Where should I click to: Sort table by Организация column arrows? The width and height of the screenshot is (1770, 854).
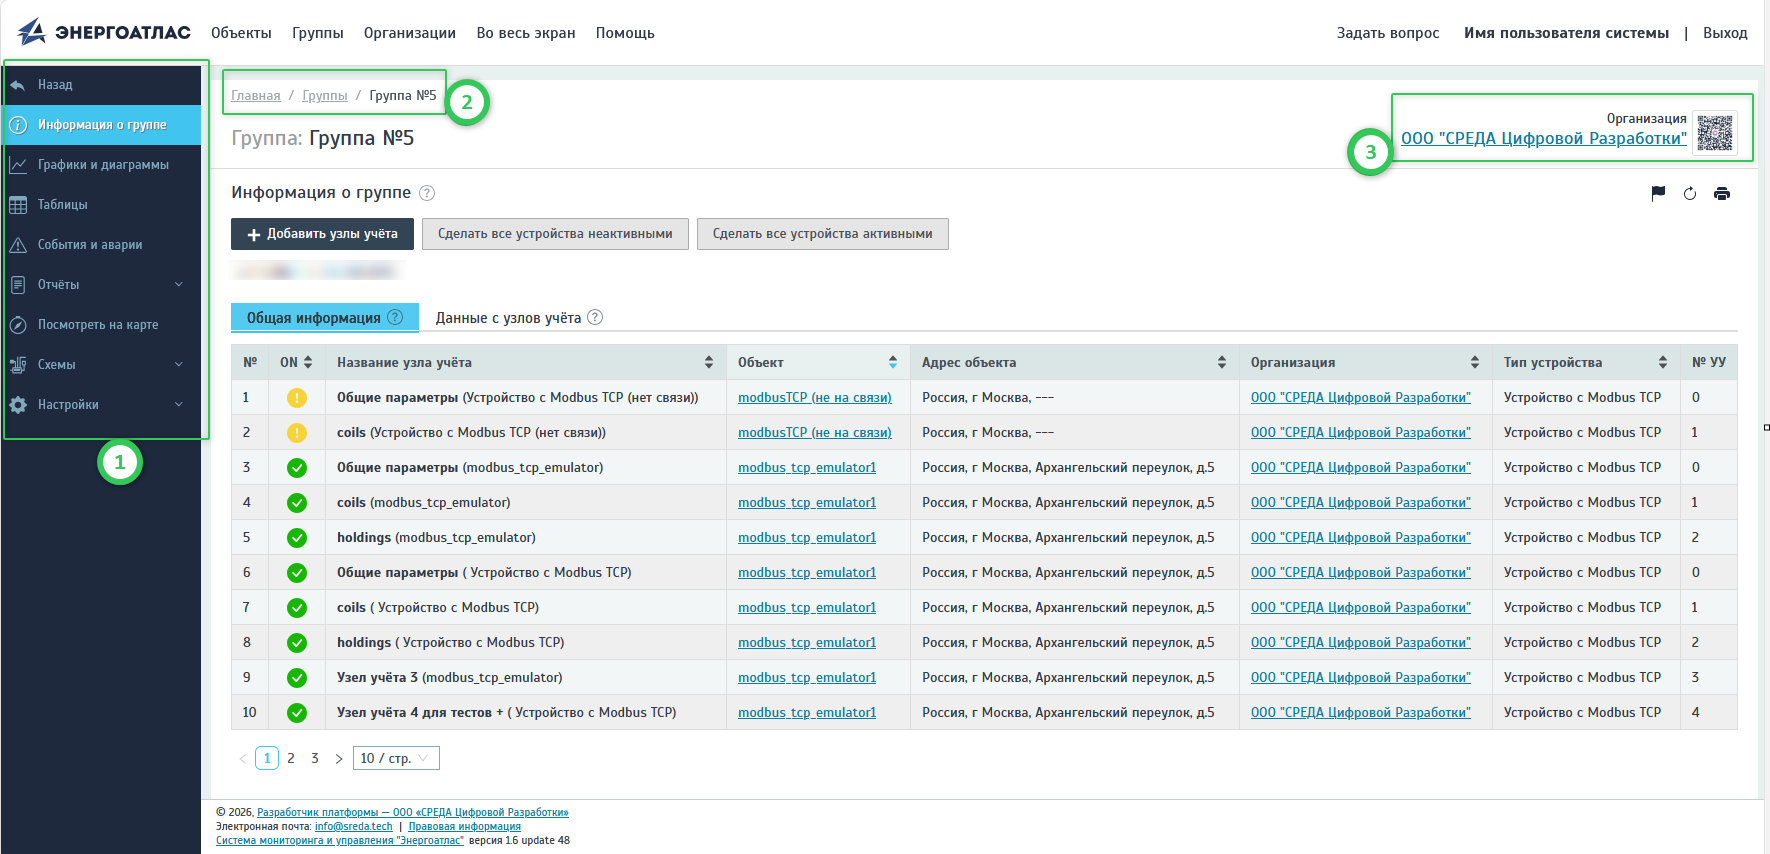point(1475,362)
